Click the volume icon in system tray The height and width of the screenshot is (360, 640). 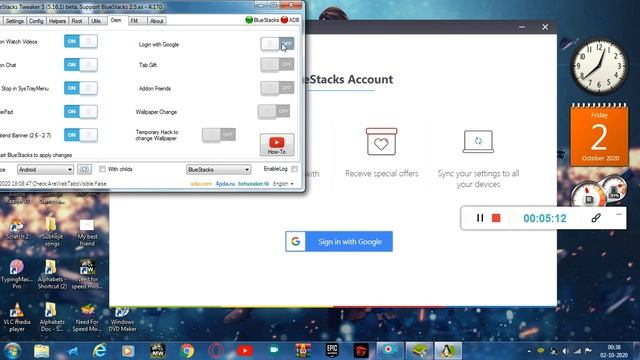(566, 351)
